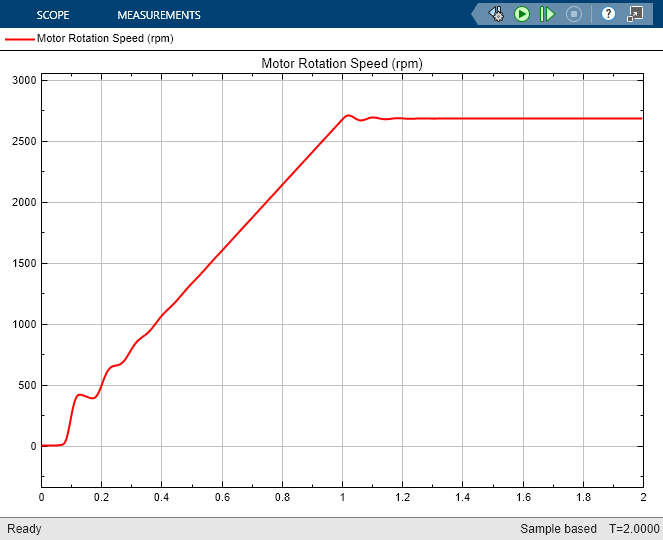Click the dock scope window icon
Viewport: 663px width, 540px height.
point(635,14)
